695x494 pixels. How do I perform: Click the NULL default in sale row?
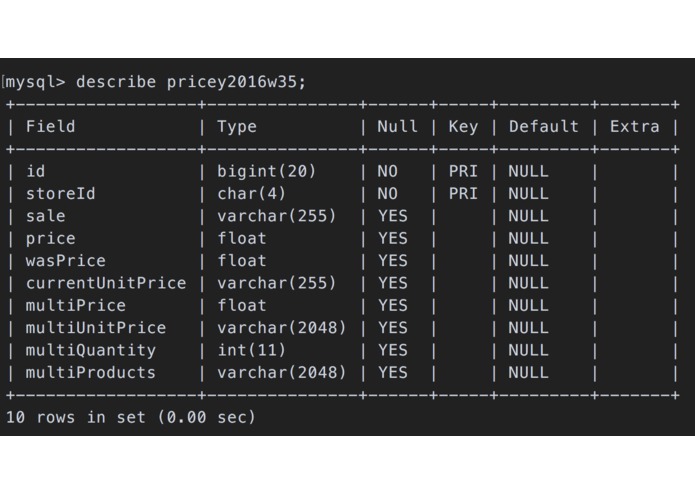pyautogui.click(x=528, y=216)
